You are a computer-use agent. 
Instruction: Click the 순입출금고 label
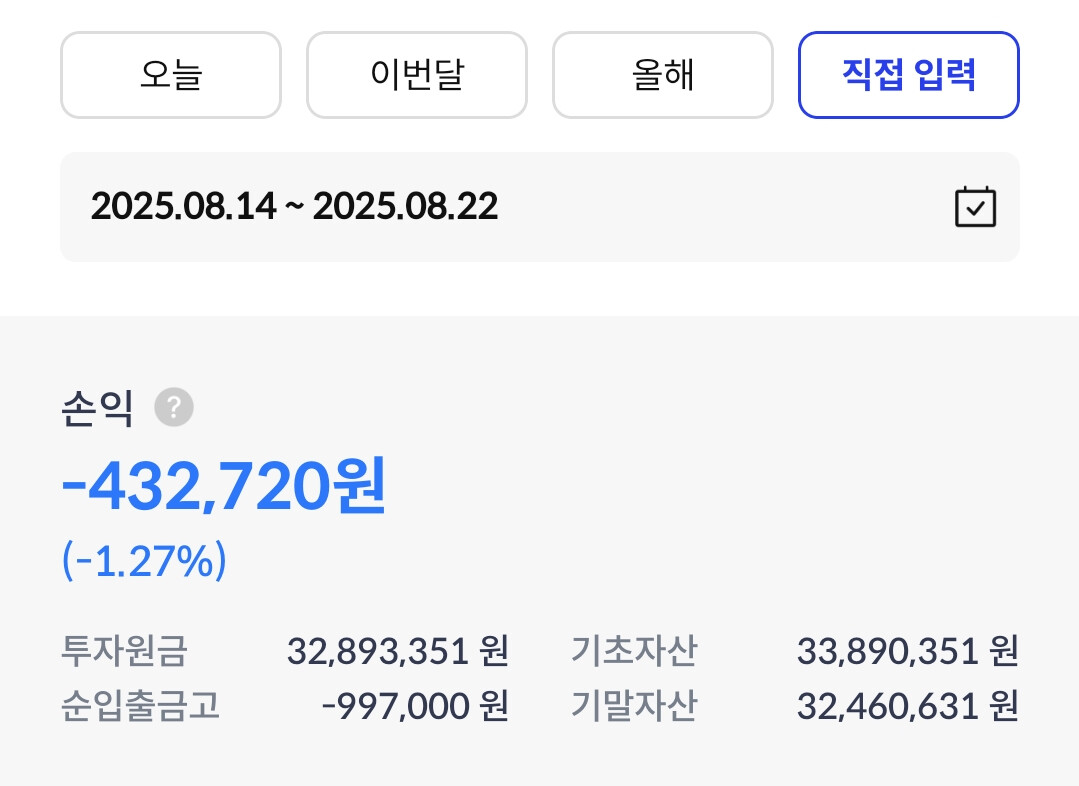point(140,707)
